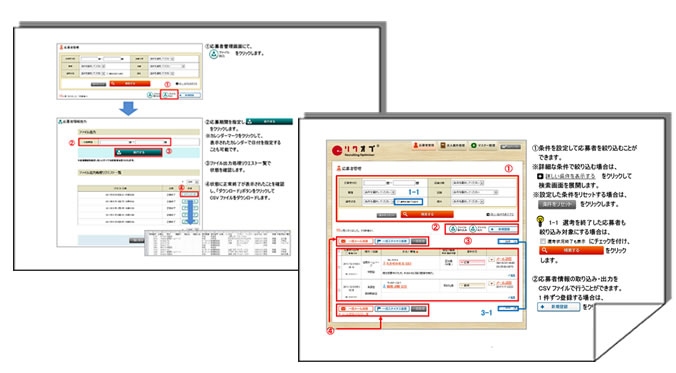Check the first applicant row checkbox
Screen dimensions: 676x373
(340, 267)
